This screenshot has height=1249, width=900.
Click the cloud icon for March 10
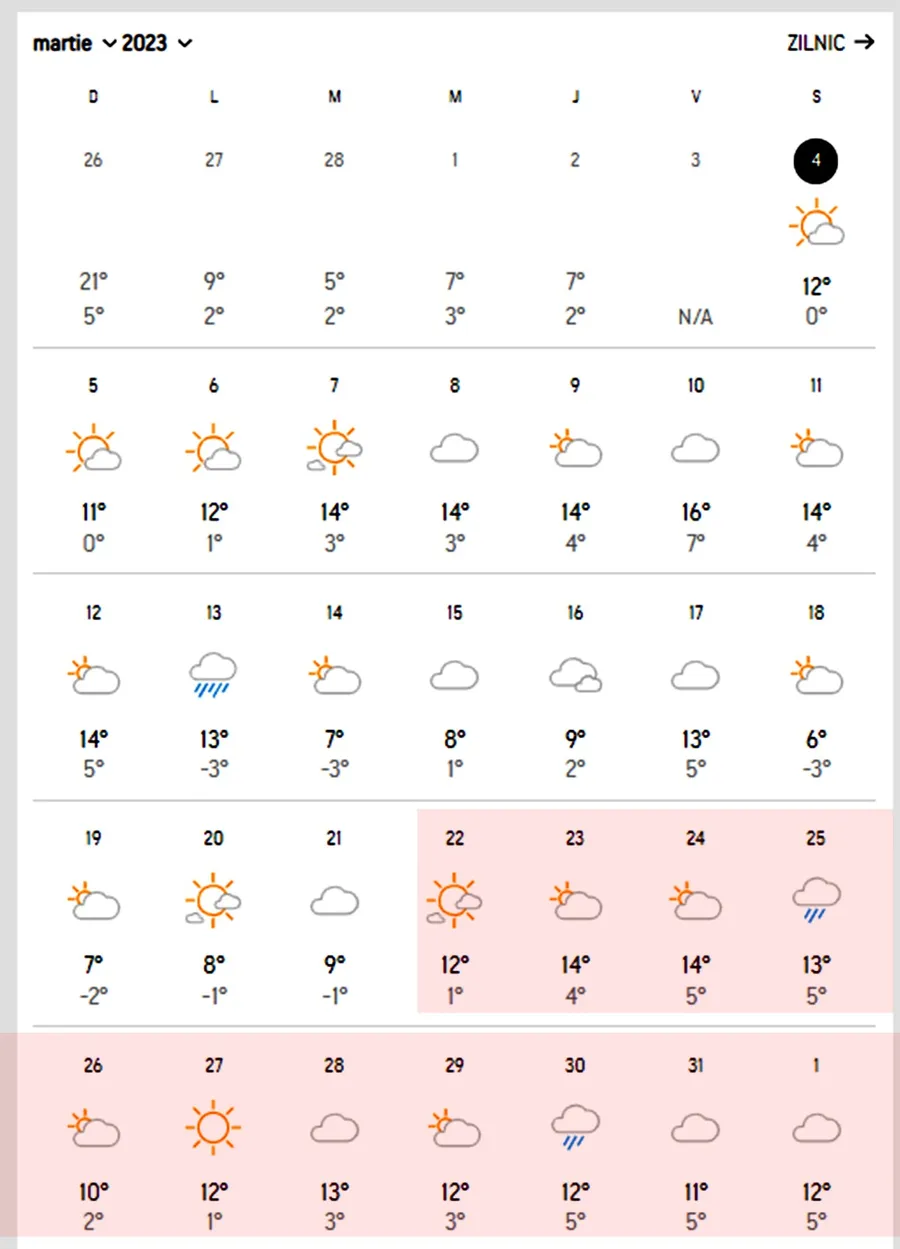(695, 450)
